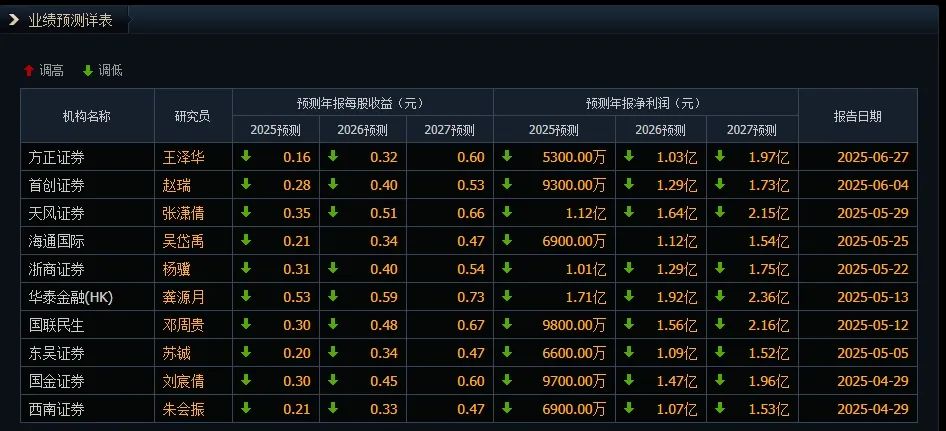This screenshot has height=431, width=946.
Task: Click the green arrow beside 2.36亿
Action: click(x=720, y=296)
